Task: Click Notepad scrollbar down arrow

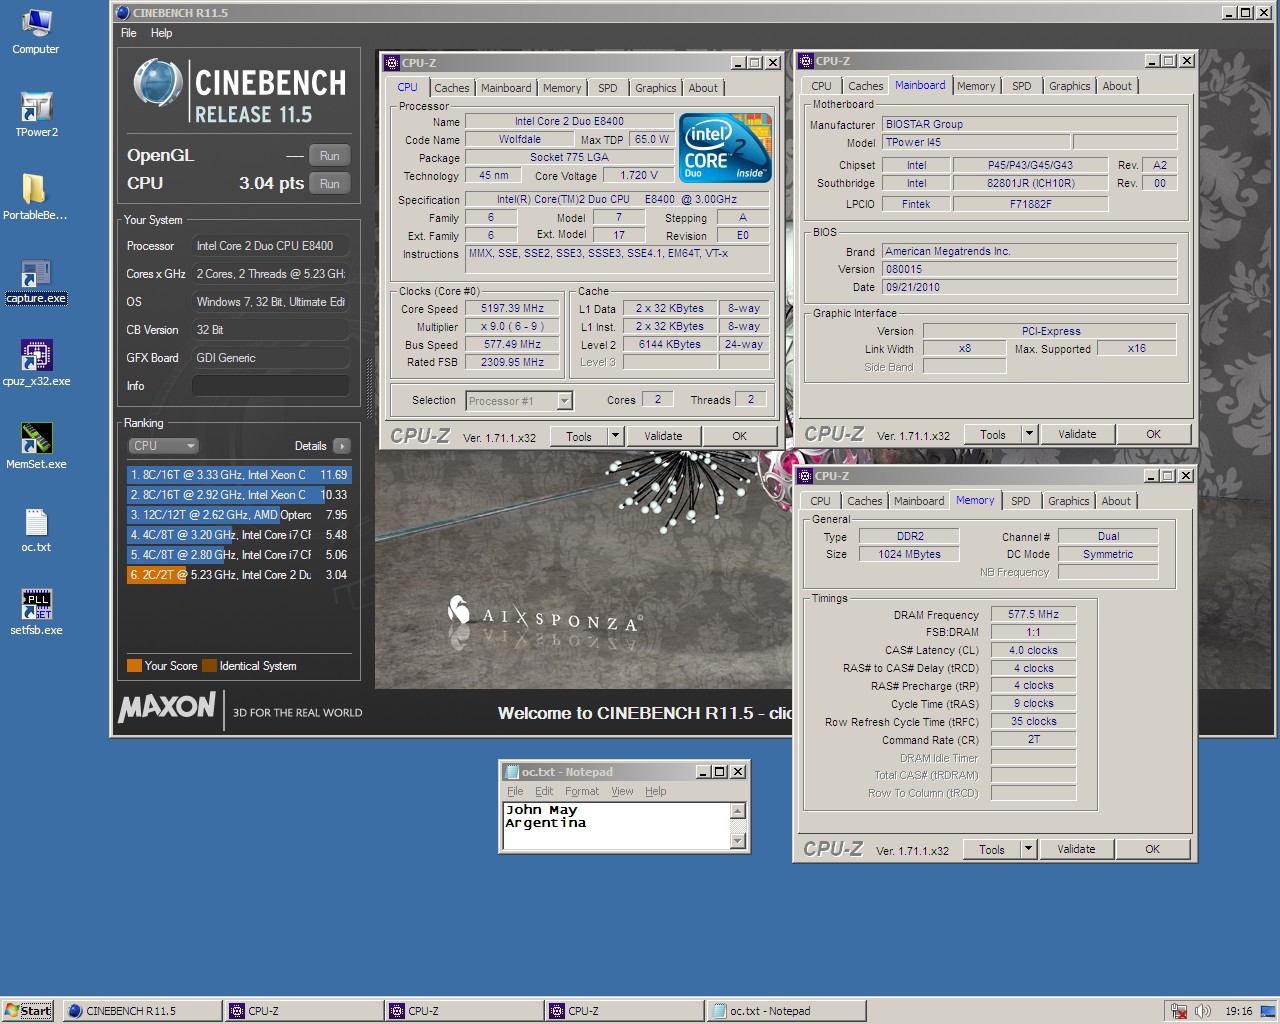Action: tap(738, 841)
